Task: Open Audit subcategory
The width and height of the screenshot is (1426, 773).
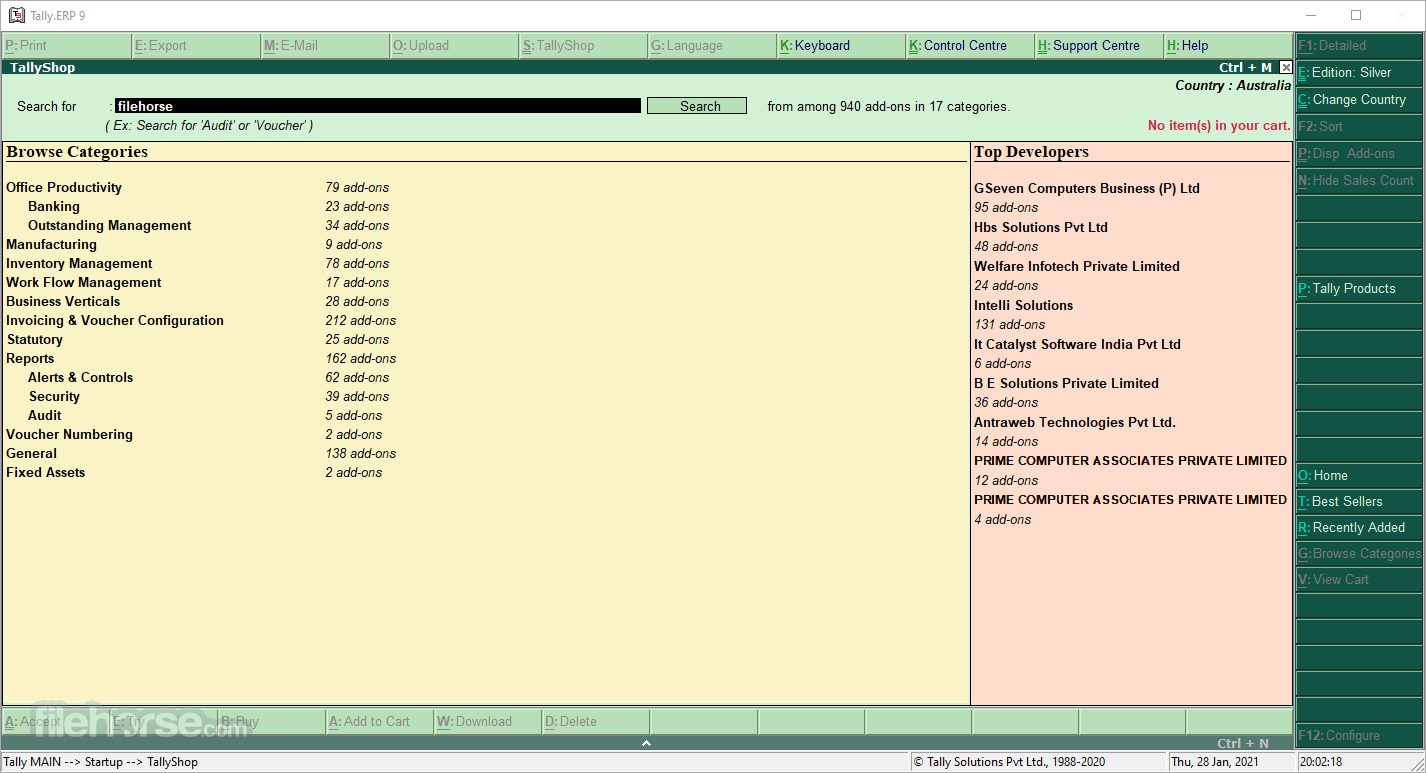Action: click(45, 416)
